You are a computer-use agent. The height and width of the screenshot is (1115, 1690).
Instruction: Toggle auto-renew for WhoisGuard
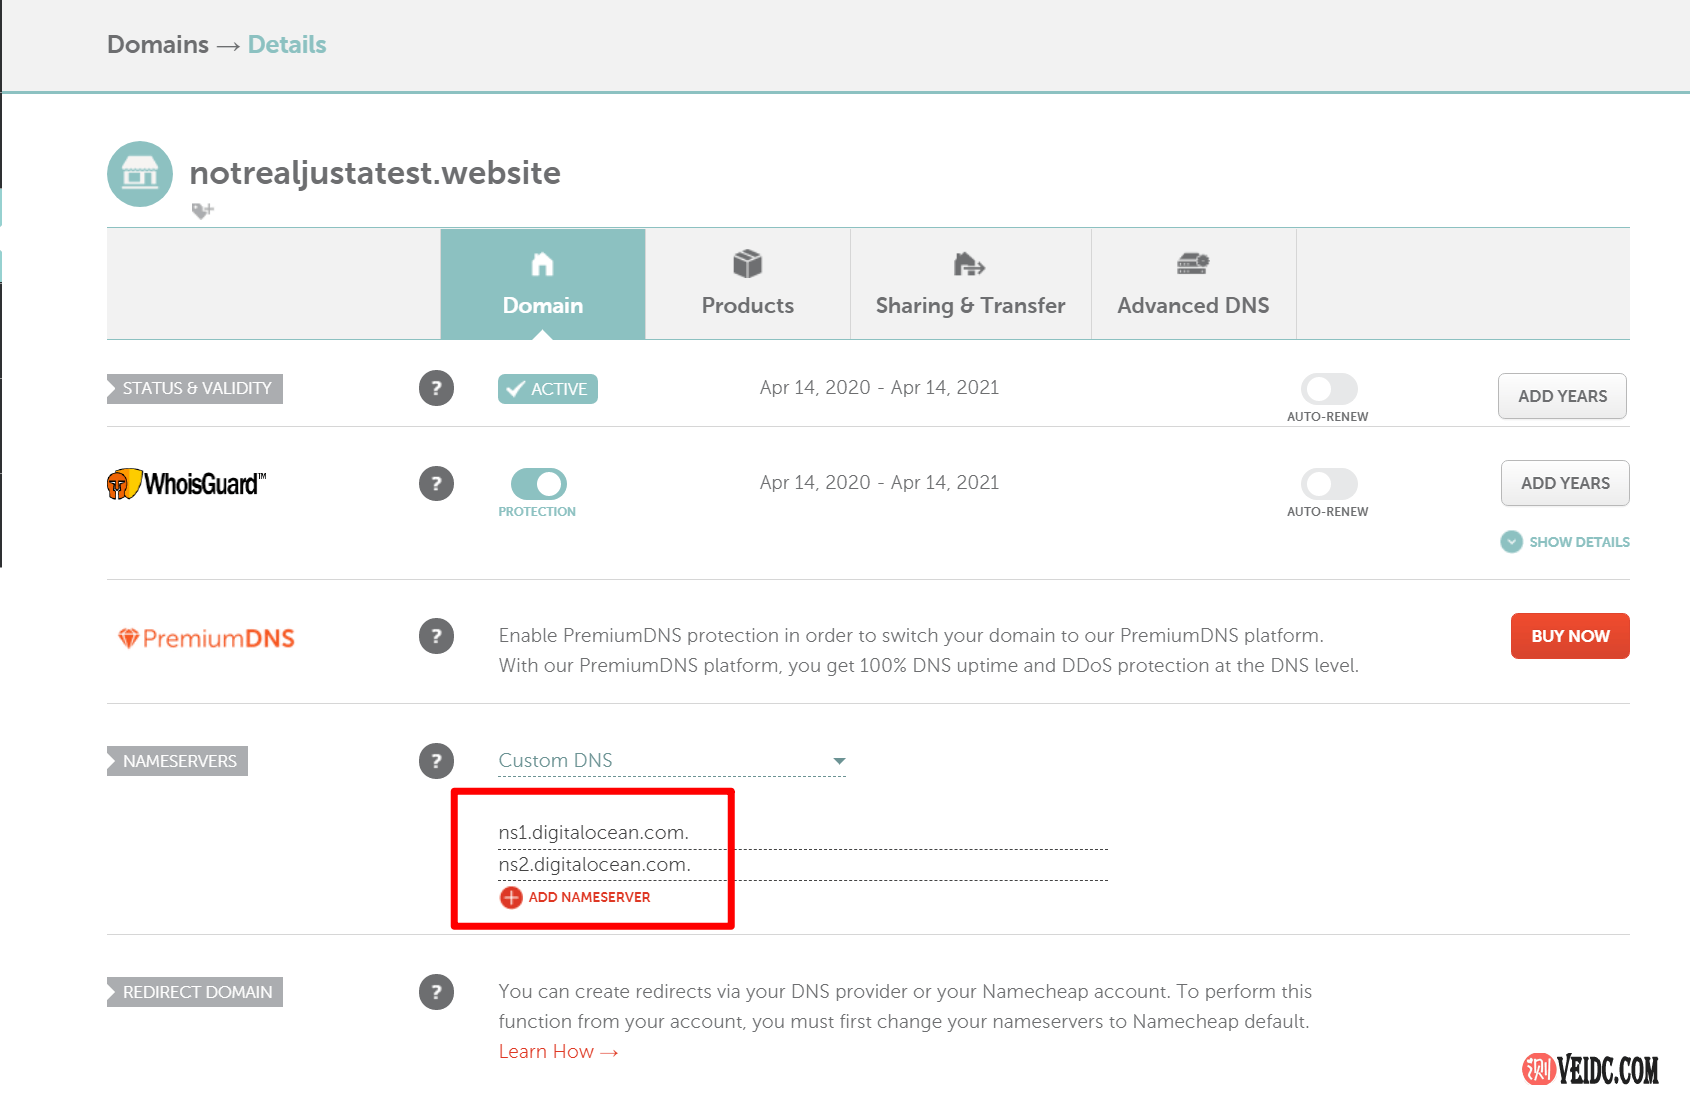[1329, 484]
